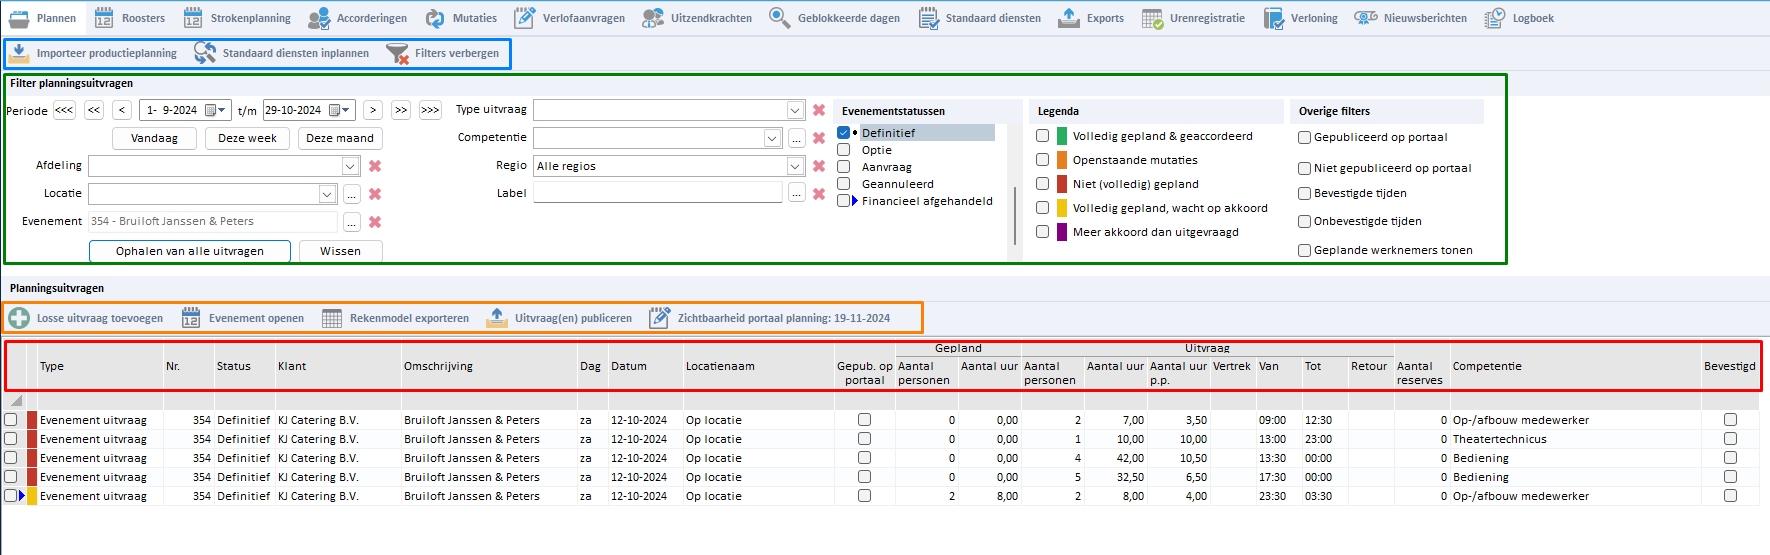1770x555 pixels.
Task: Click Losse uitvraag toevoegen plus icon
Action: point(19,318)
